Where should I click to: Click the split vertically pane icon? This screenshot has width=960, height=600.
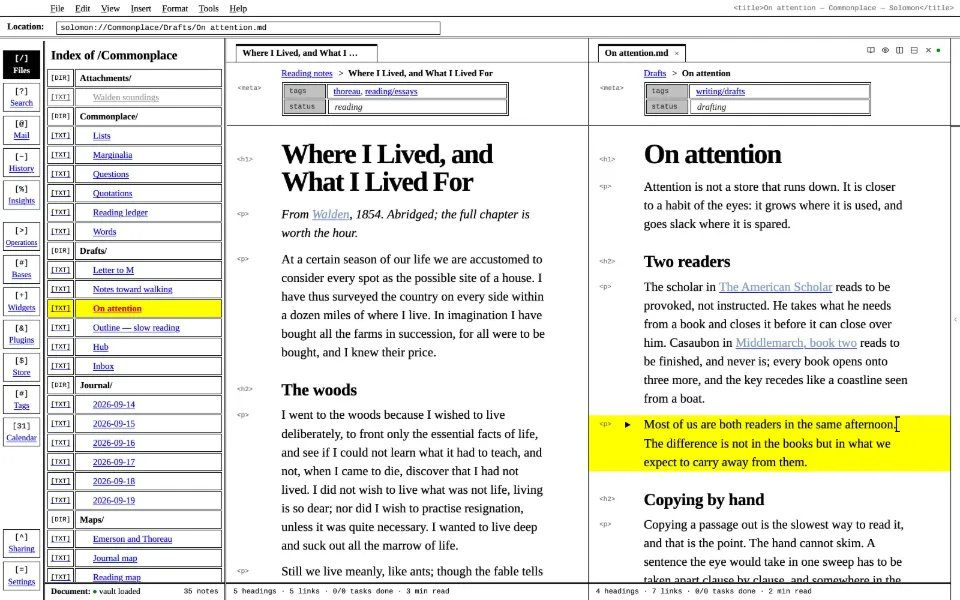(x=899, y=50)
